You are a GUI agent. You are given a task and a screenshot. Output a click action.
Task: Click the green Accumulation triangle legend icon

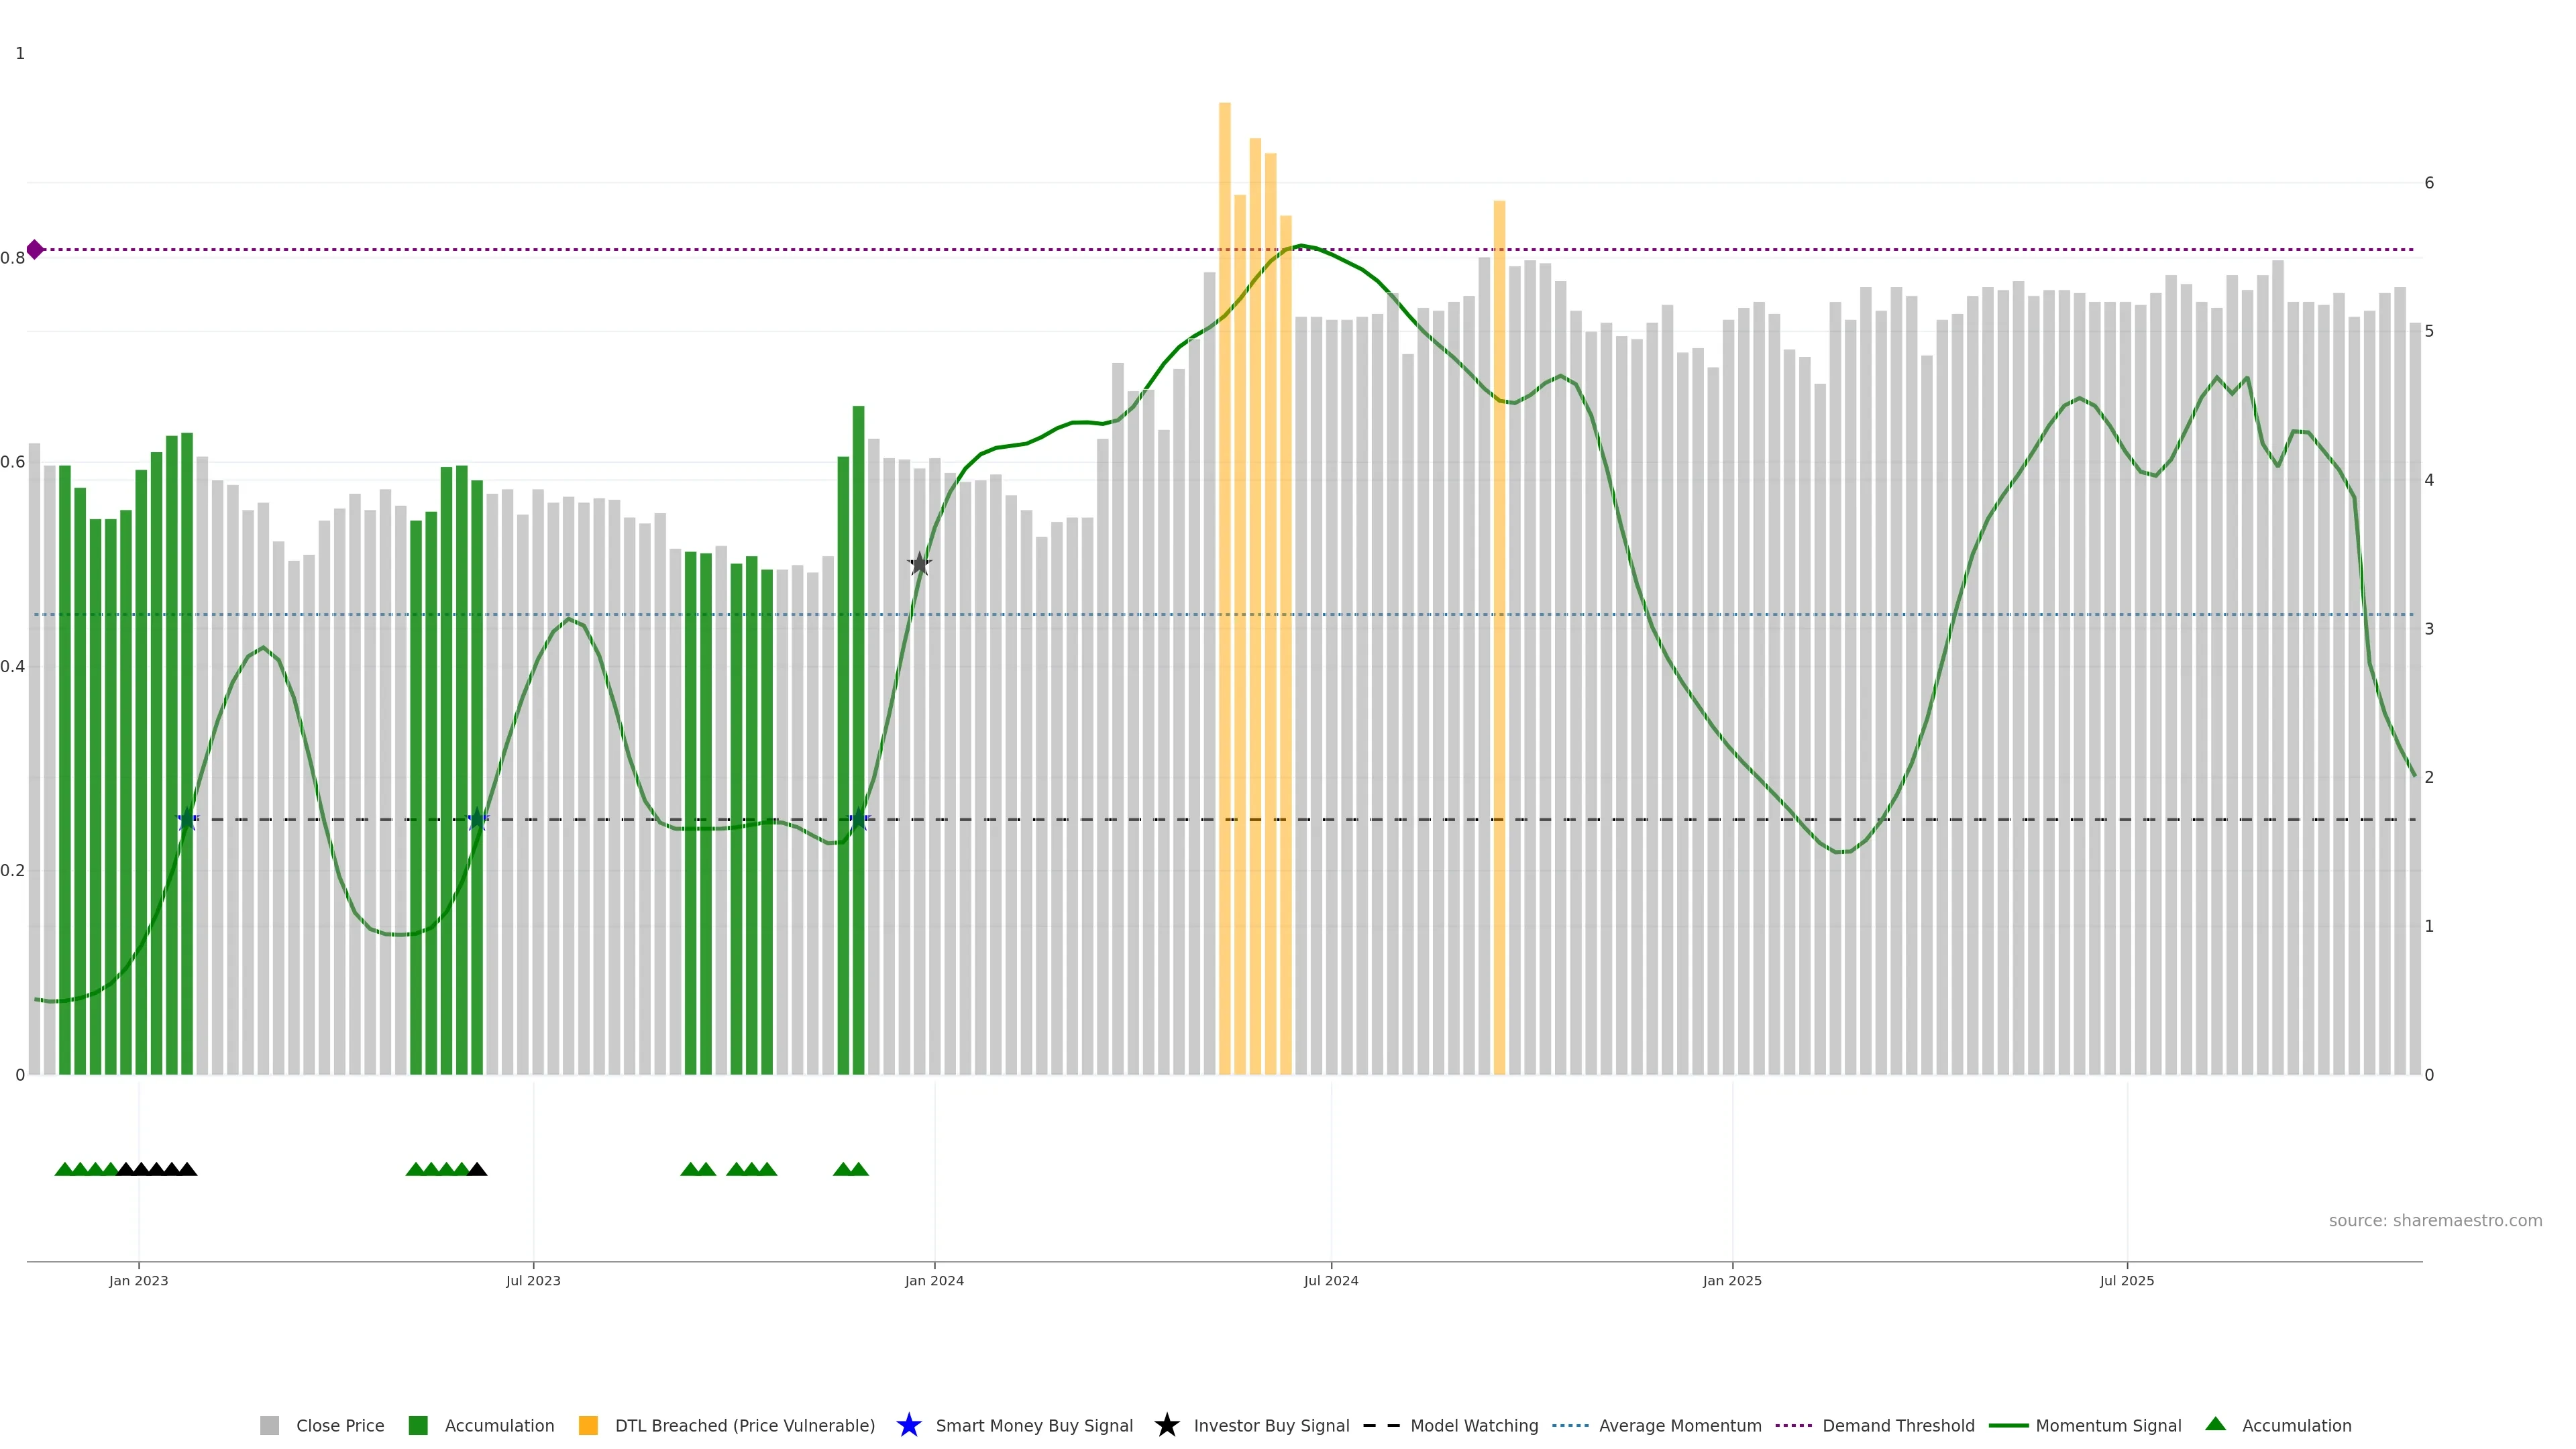tap(2215, 1424)
